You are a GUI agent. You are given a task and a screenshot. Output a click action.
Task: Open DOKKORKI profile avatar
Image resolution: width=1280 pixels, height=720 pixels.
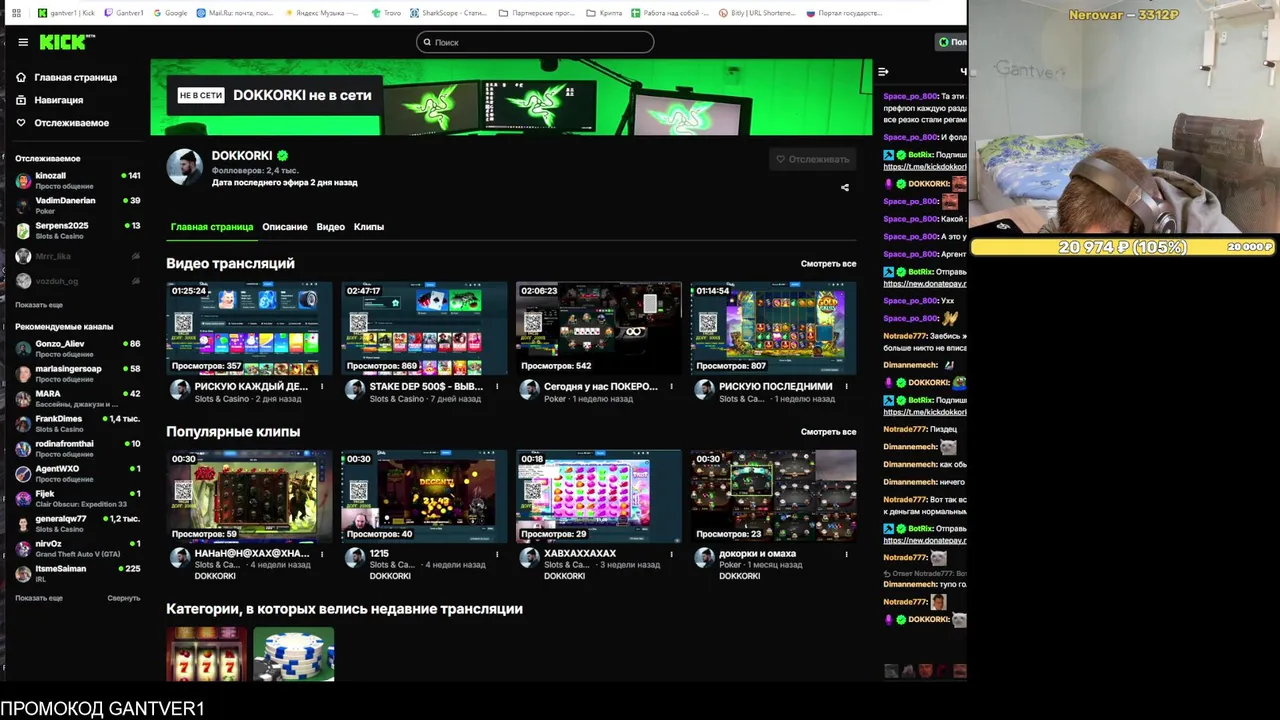[184, 167]
